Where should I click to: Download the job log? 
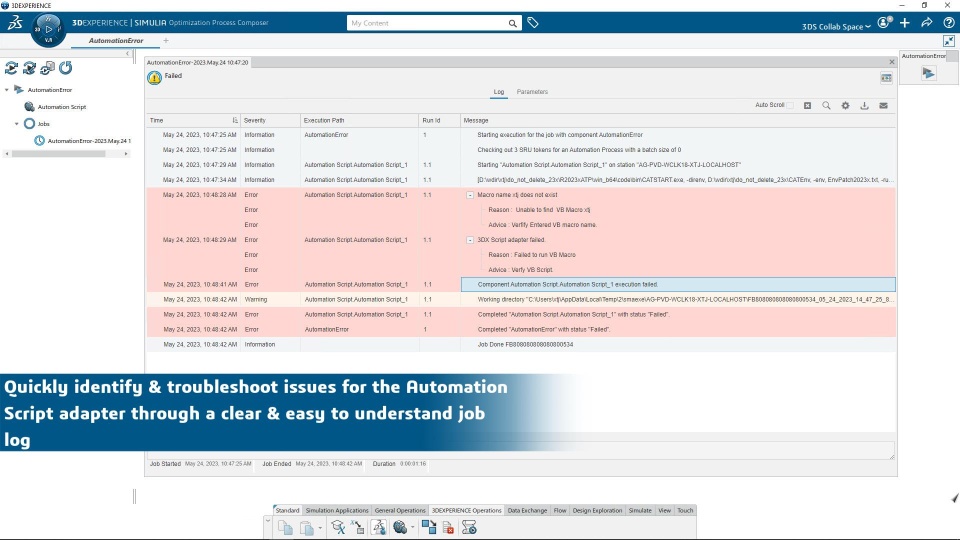click(864, 105)
